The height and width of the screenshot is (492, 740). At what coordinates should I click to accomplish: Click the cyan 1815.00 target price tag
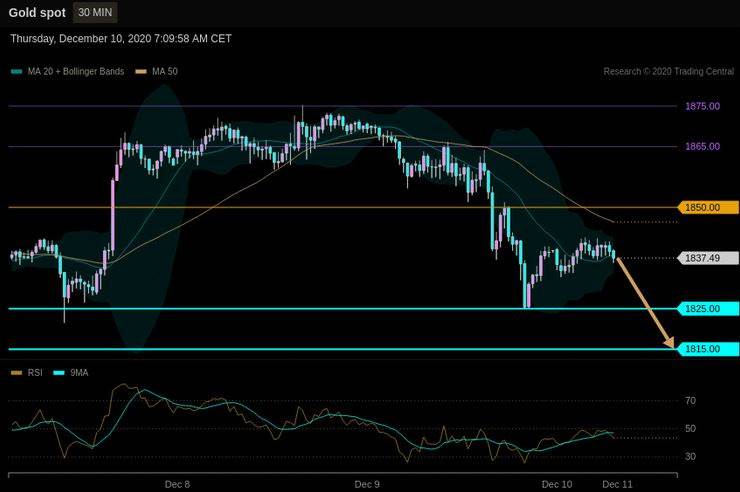(x=708, y=349)
